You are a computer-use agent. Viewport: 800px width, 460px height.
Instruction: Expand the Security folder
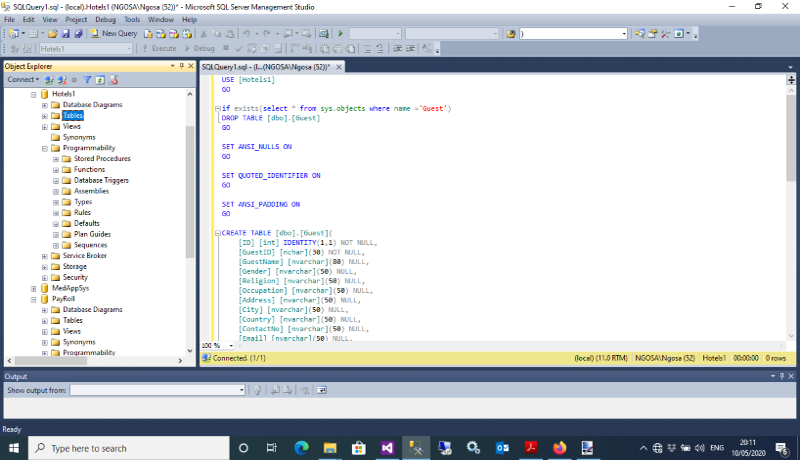(44, 278)
